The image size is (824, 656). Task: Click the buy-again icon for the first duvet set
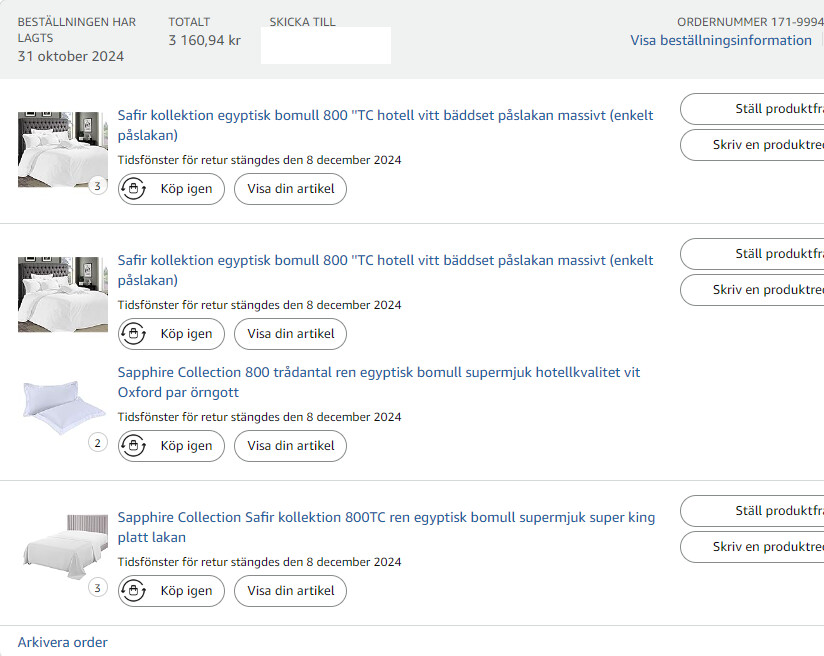tap(133, 189)
